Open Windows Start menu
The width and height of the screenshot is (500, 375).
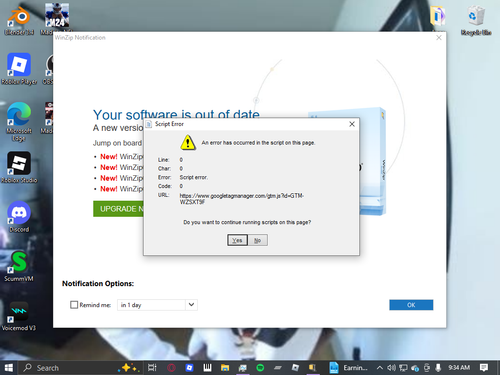click(x=9, y=368)
